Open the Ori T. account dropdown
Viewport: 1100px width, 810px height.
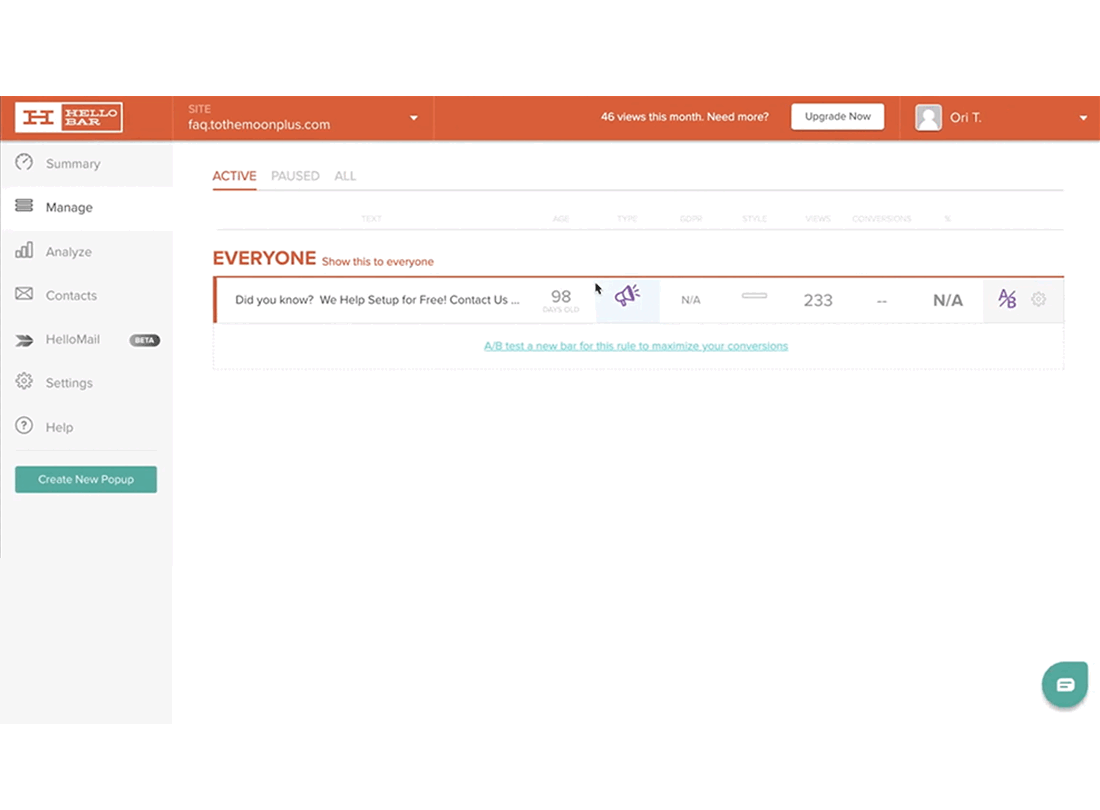pyautogui.click(x=1081, y=117)
